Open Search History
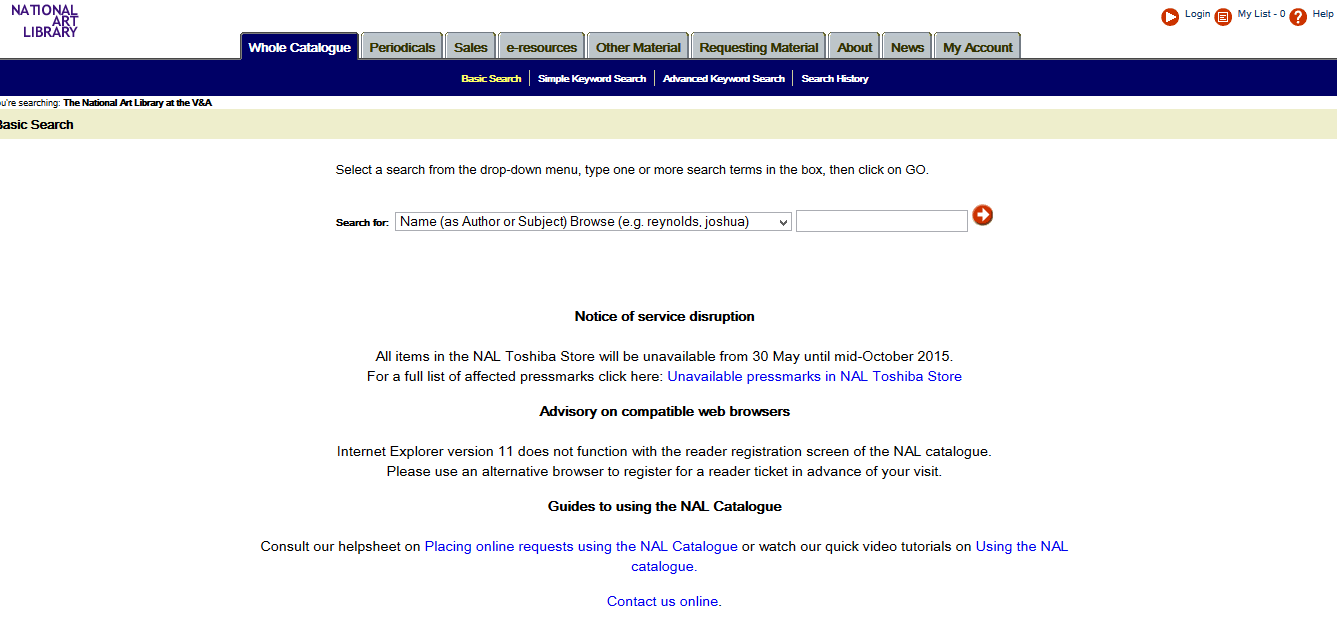Screen dimensions: 1337x637 835,78
